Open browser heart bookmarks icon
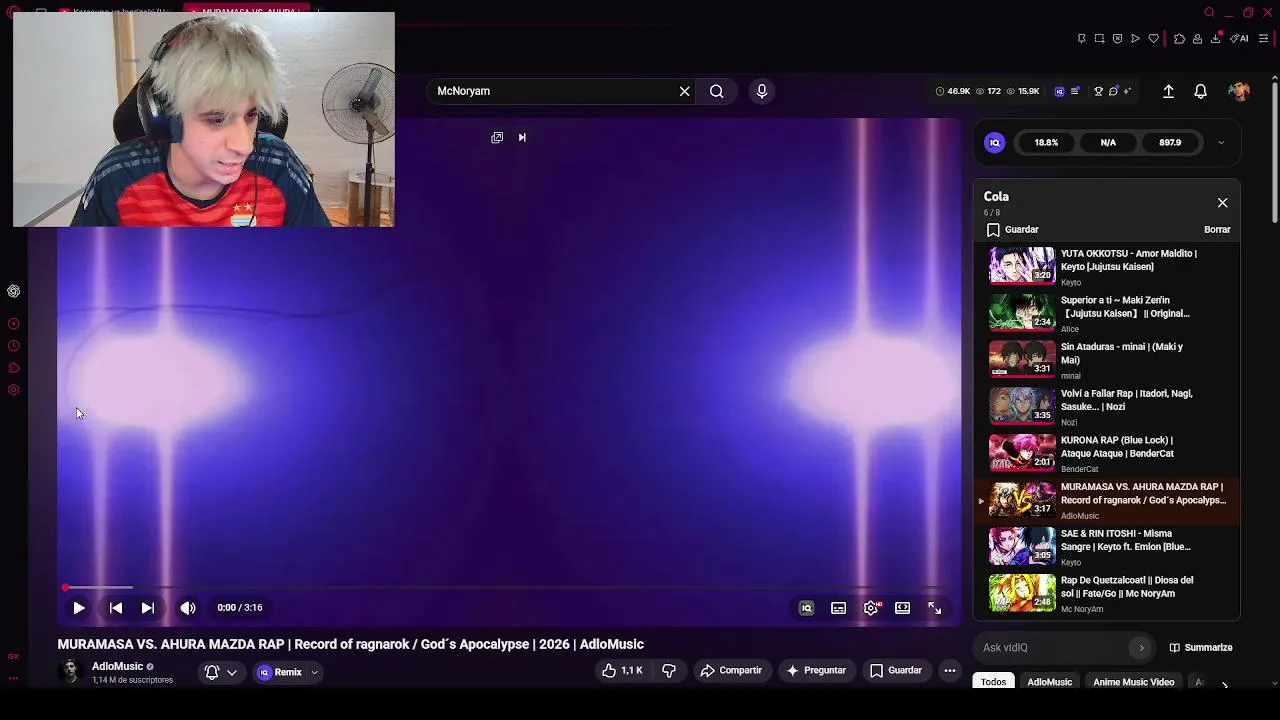This screenshot has width=1280, height=720. pyautogui.click(x=1153, y=39)
